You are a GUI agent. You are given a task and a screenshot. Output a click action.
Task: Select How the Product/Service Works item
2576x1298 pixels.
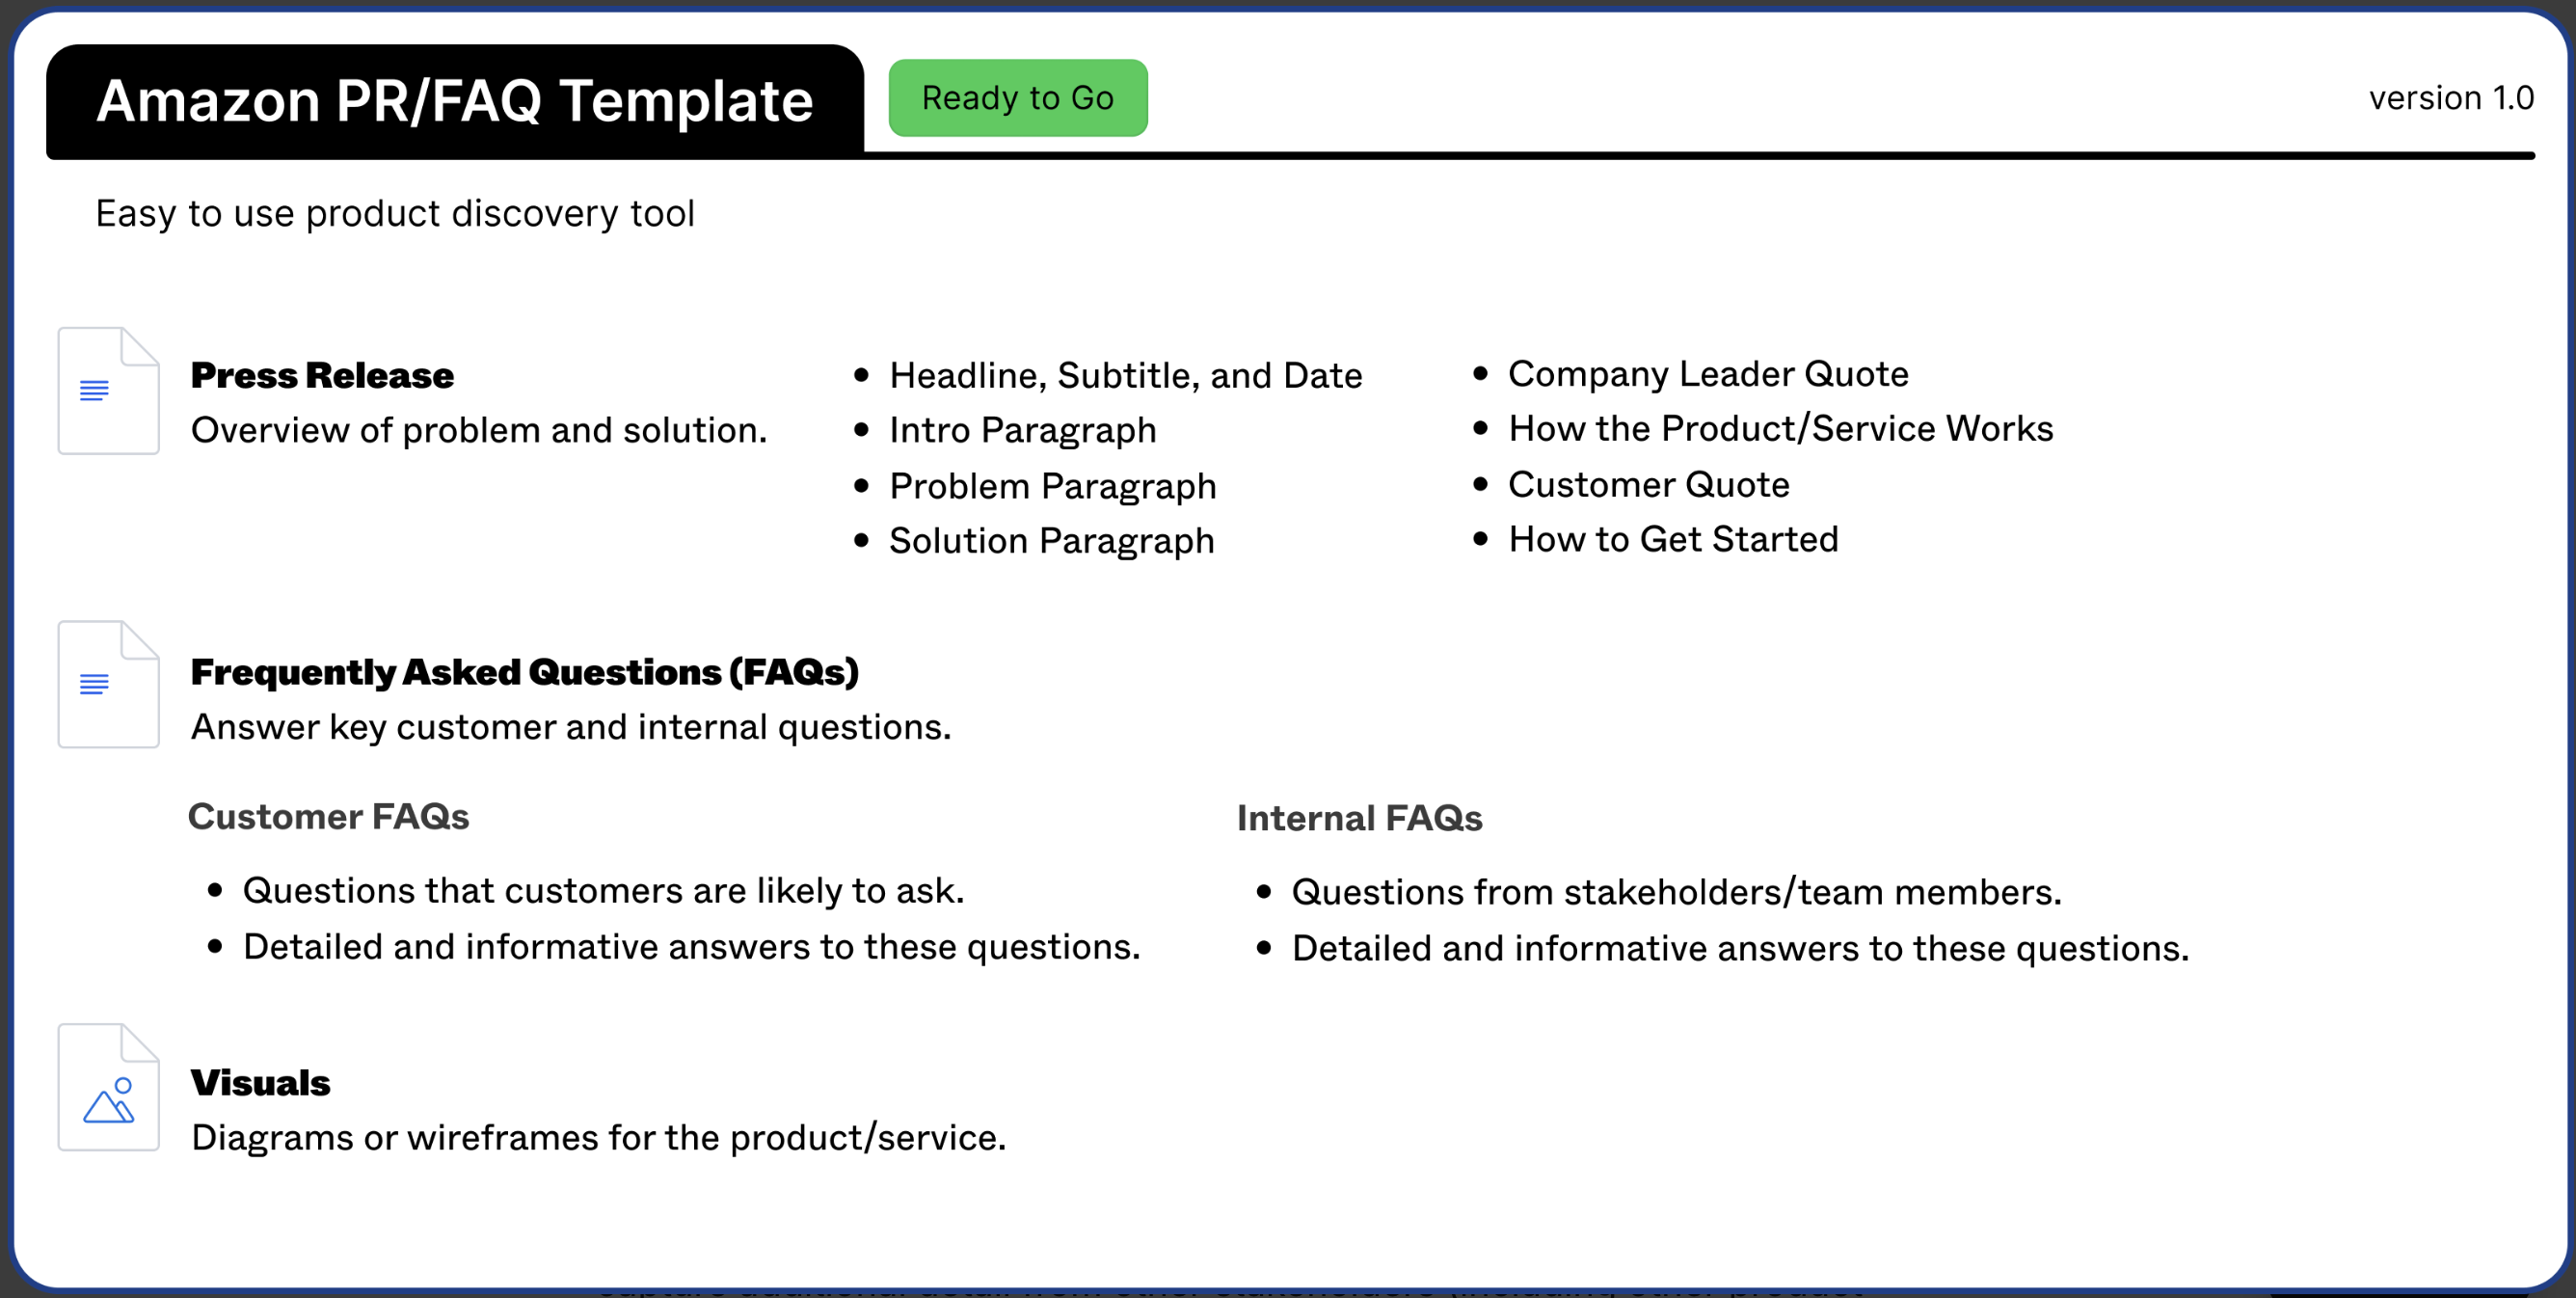(x=1780, y=429)
